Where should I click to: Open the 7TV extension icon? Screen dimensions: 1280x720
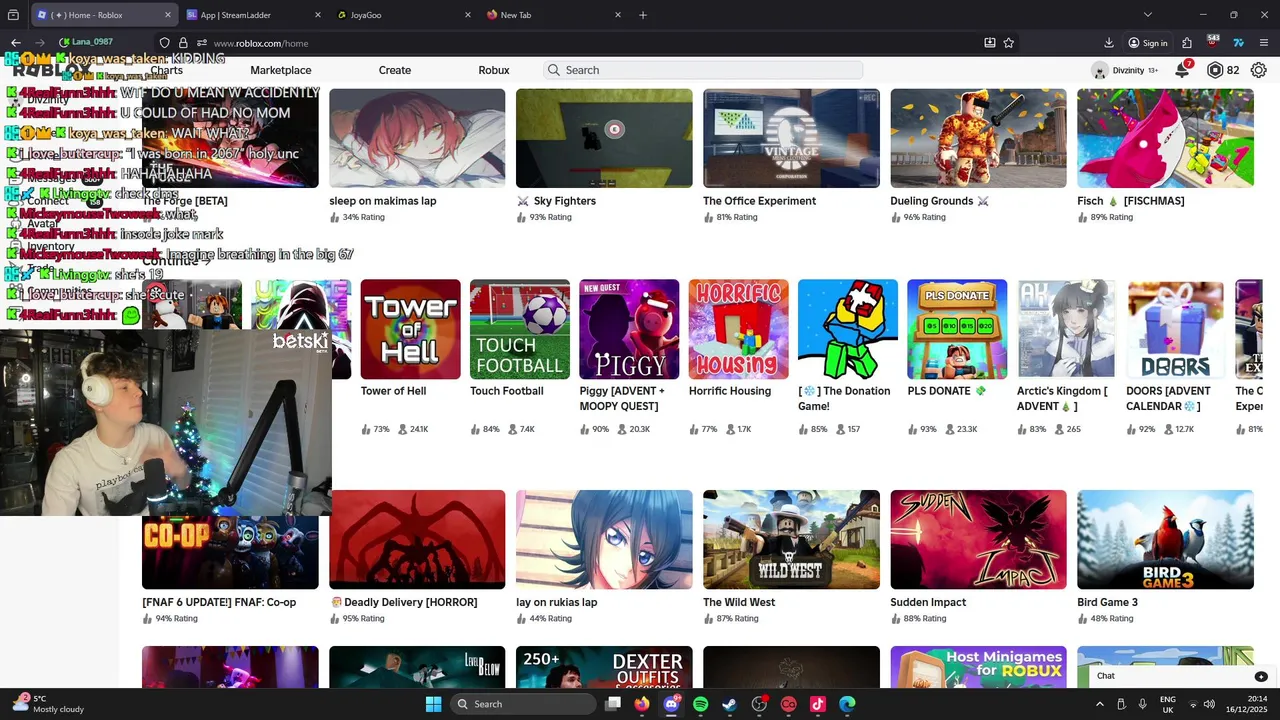pos(1238,43)
